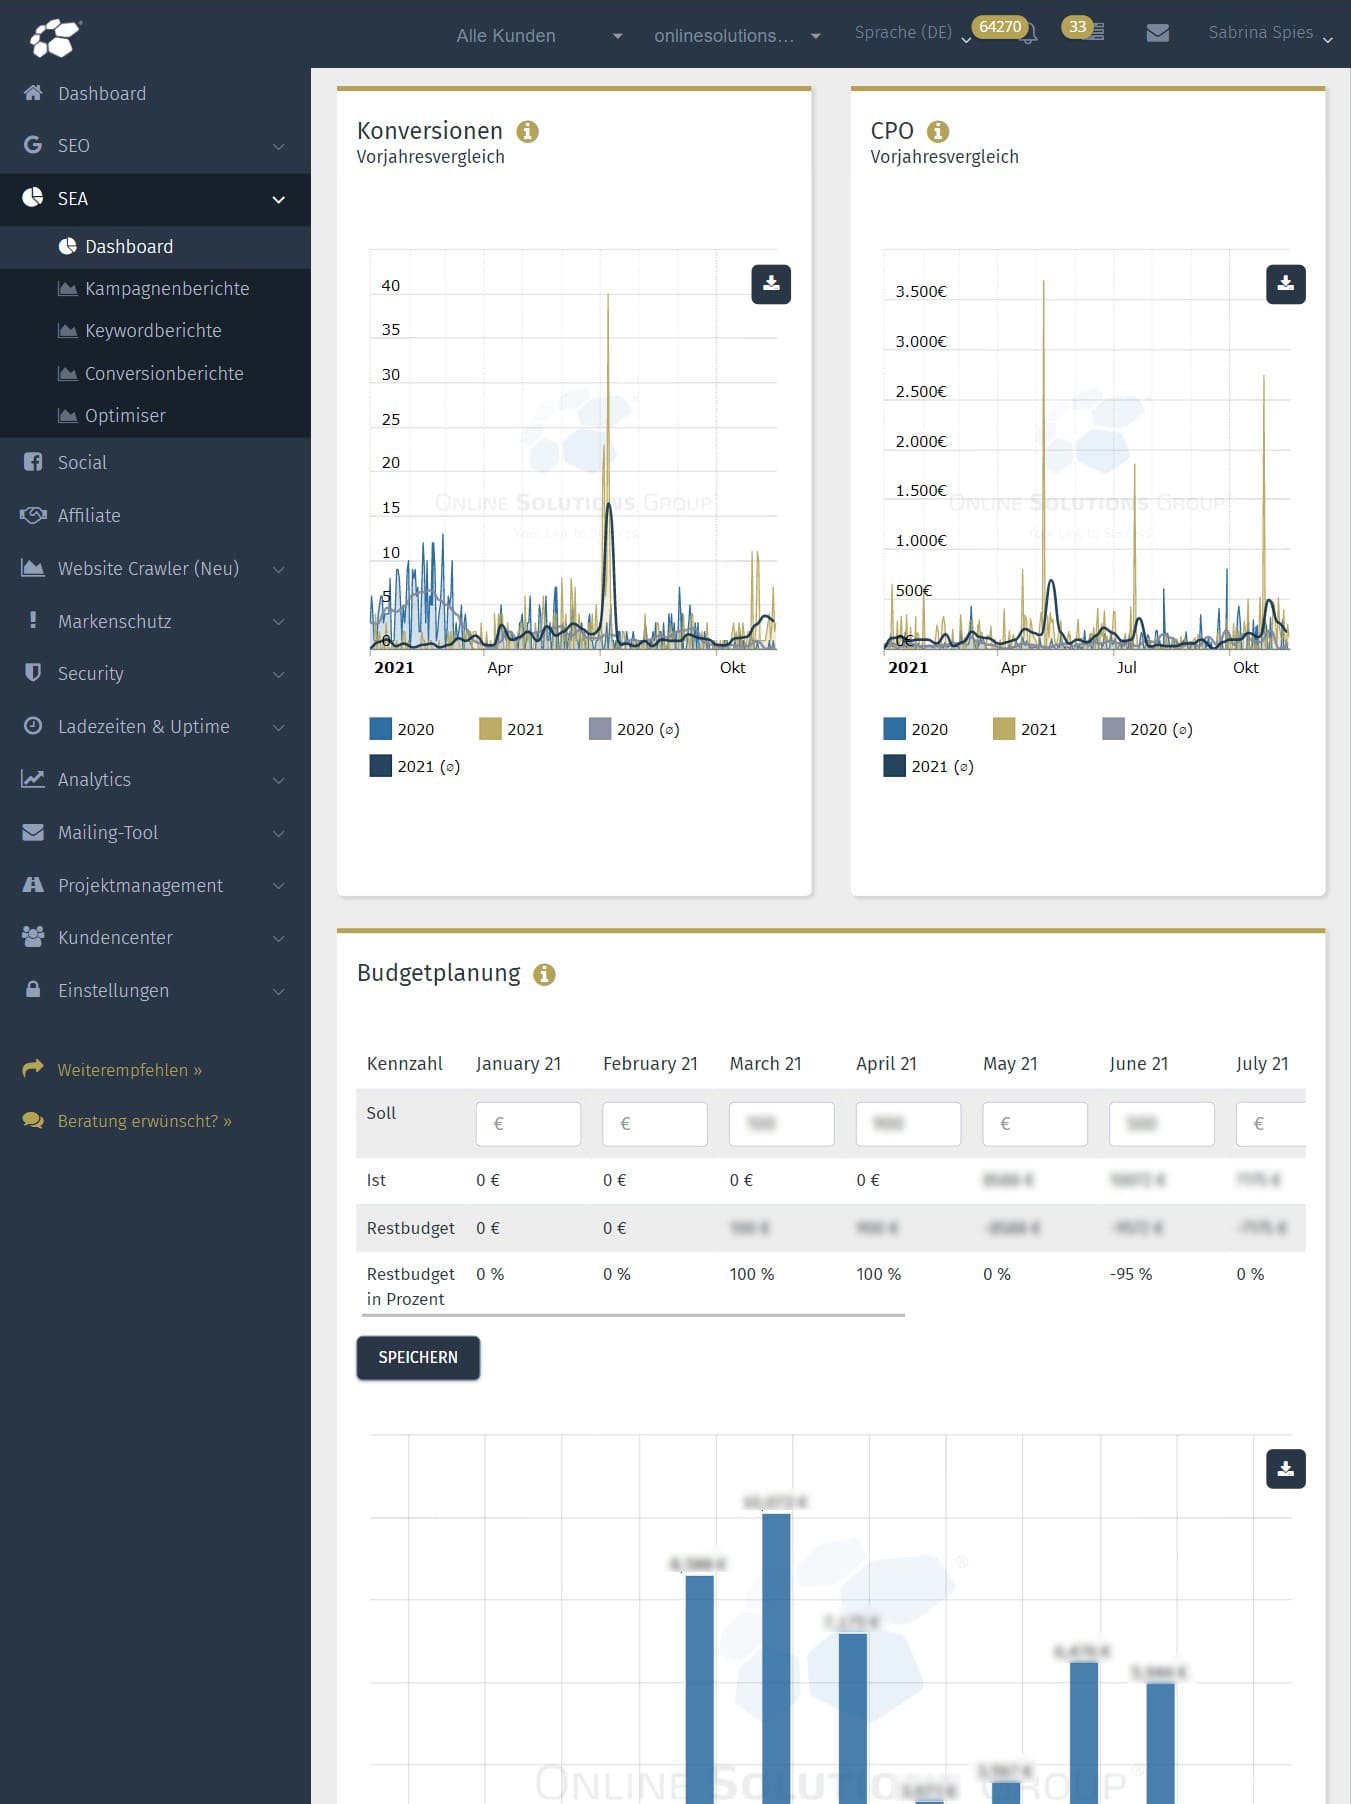The image size is (1351, 1804).
Task: Click the share arrow icon beside Weiterempfehlen
Action: (33, 1069)
